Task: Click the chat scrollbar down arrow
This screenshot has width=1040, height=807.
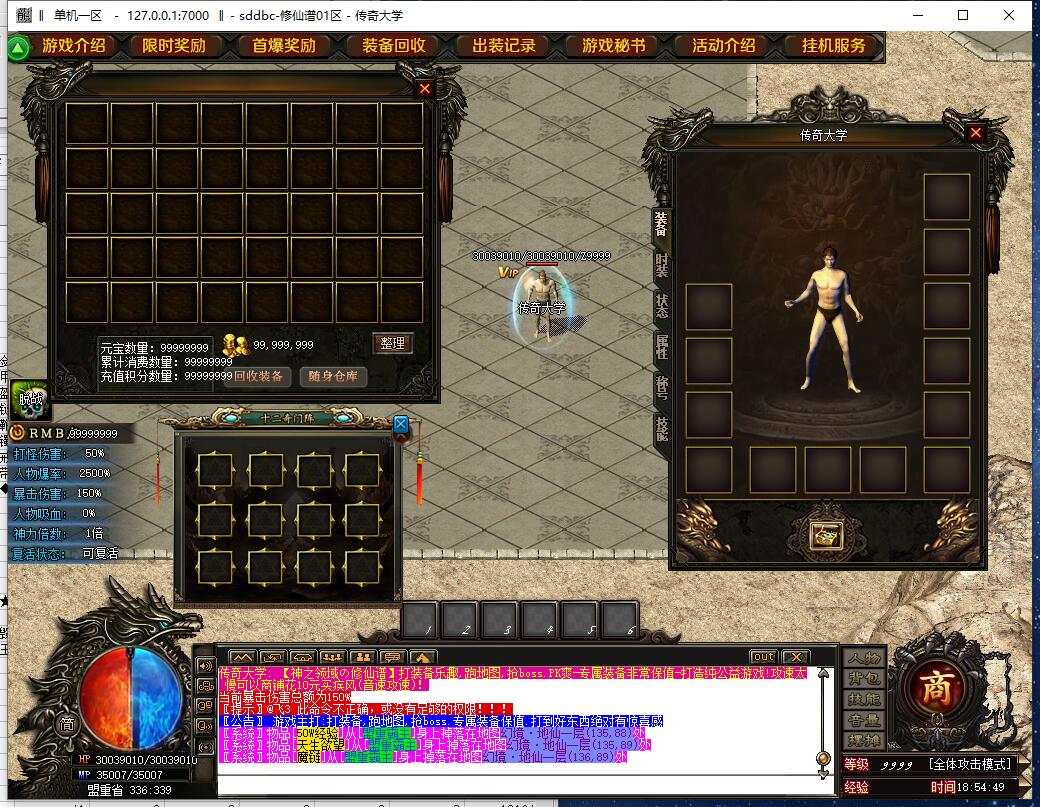Action: pyautogui.click(x=824, y=774)
